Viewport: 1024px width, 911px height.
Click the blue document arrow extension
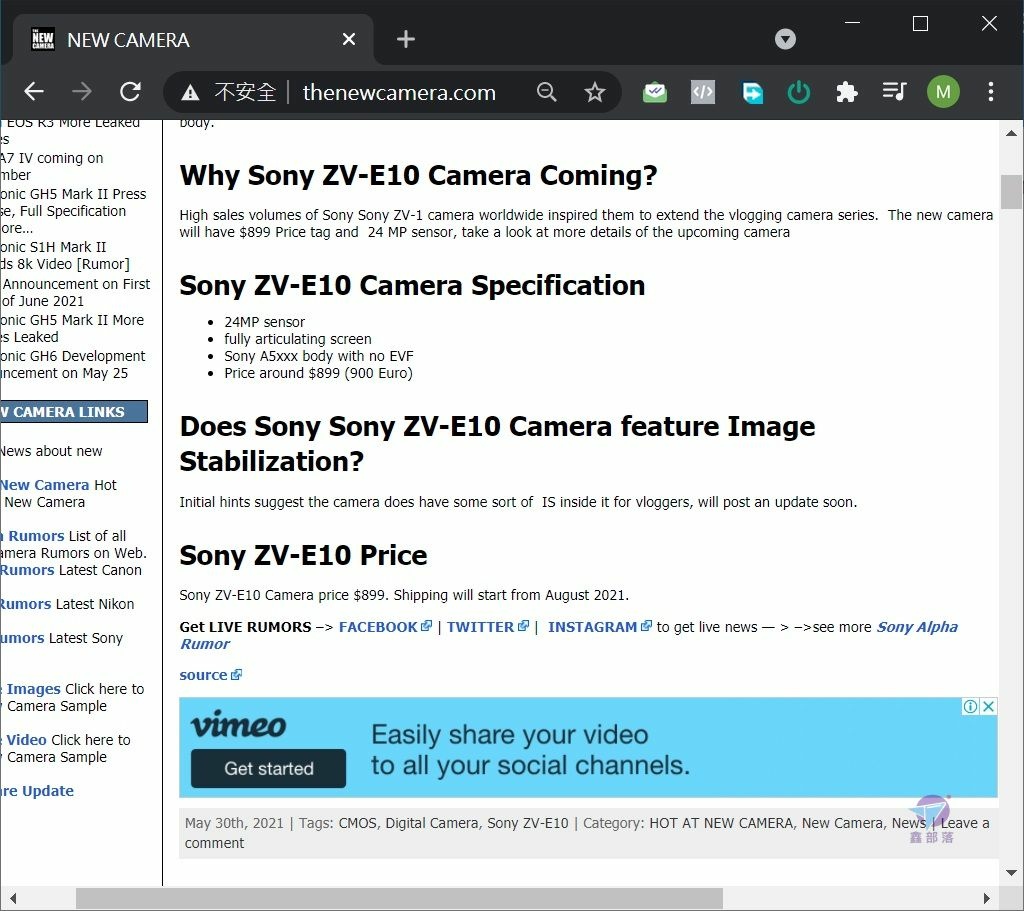752,92
